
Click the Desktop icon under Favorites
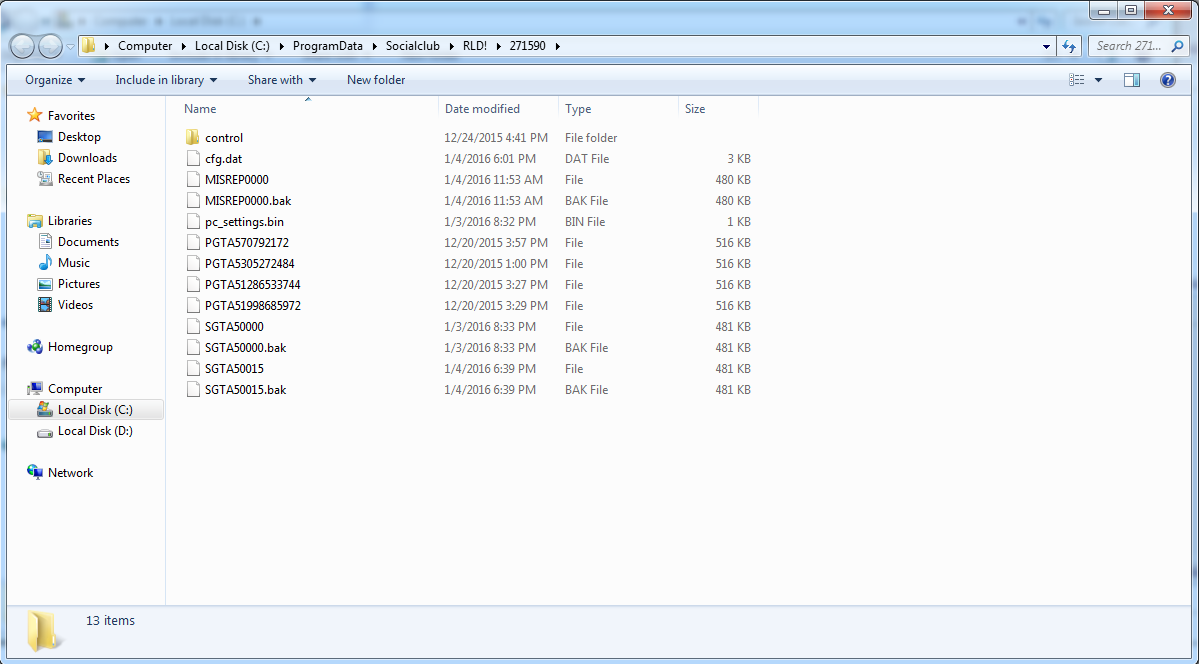(x=45, y=137)
